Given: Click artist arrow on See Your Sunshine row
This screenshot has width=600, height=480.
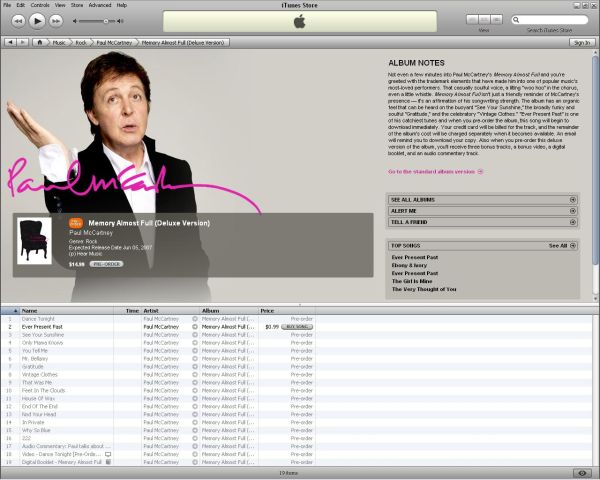Looking at the screenshot, I should pos(195,335).
